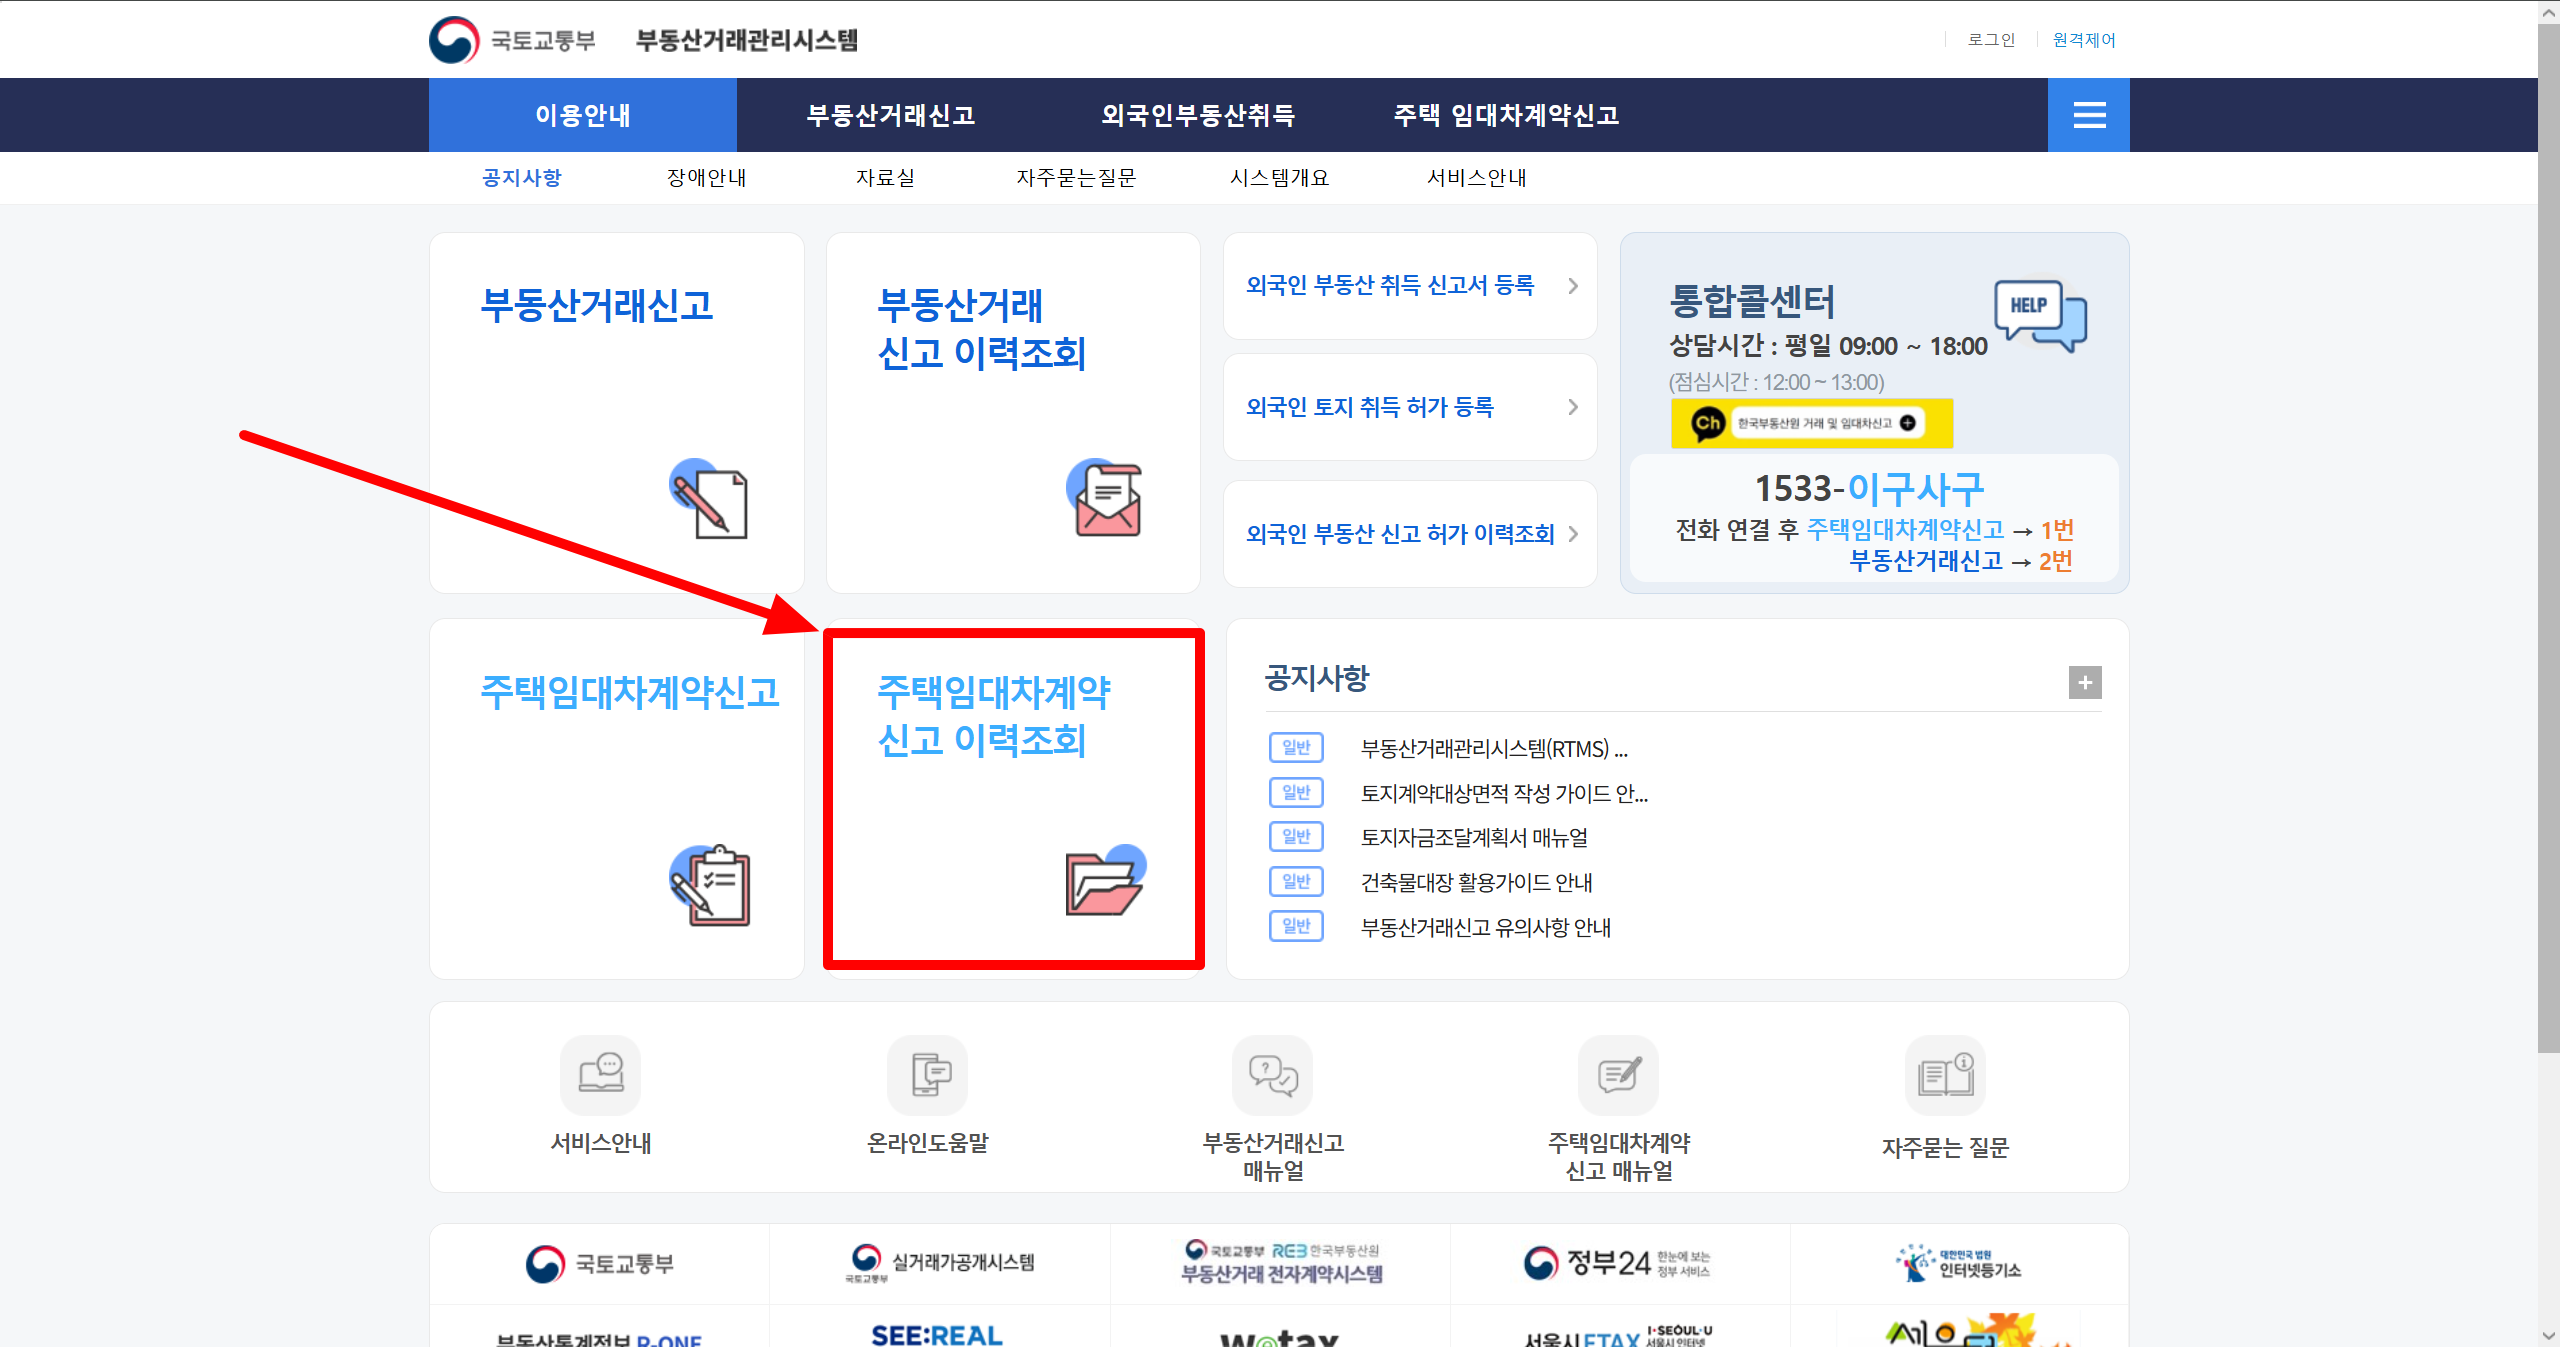Click the 로그인 link
The image size is (2560, 1347).
pyautogui.click(x=1991, y=40)
